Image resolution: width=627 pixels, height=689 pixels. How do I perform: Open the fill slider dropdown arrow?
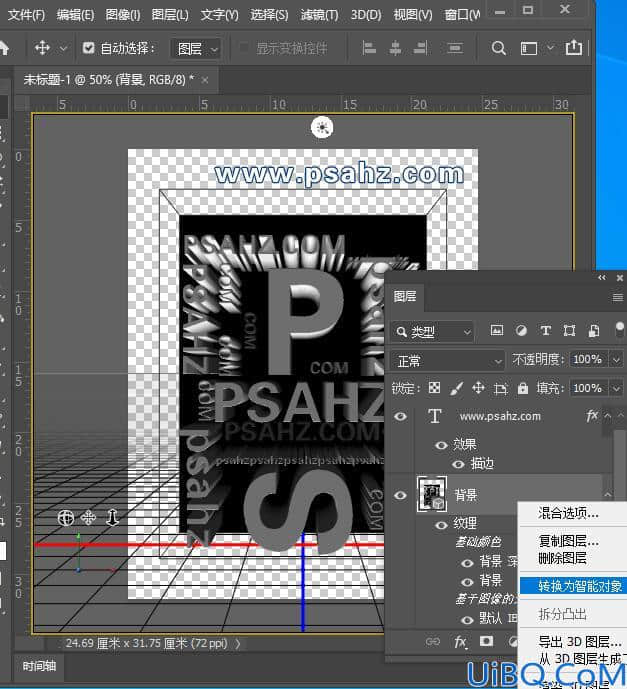(x=616, y=388)
